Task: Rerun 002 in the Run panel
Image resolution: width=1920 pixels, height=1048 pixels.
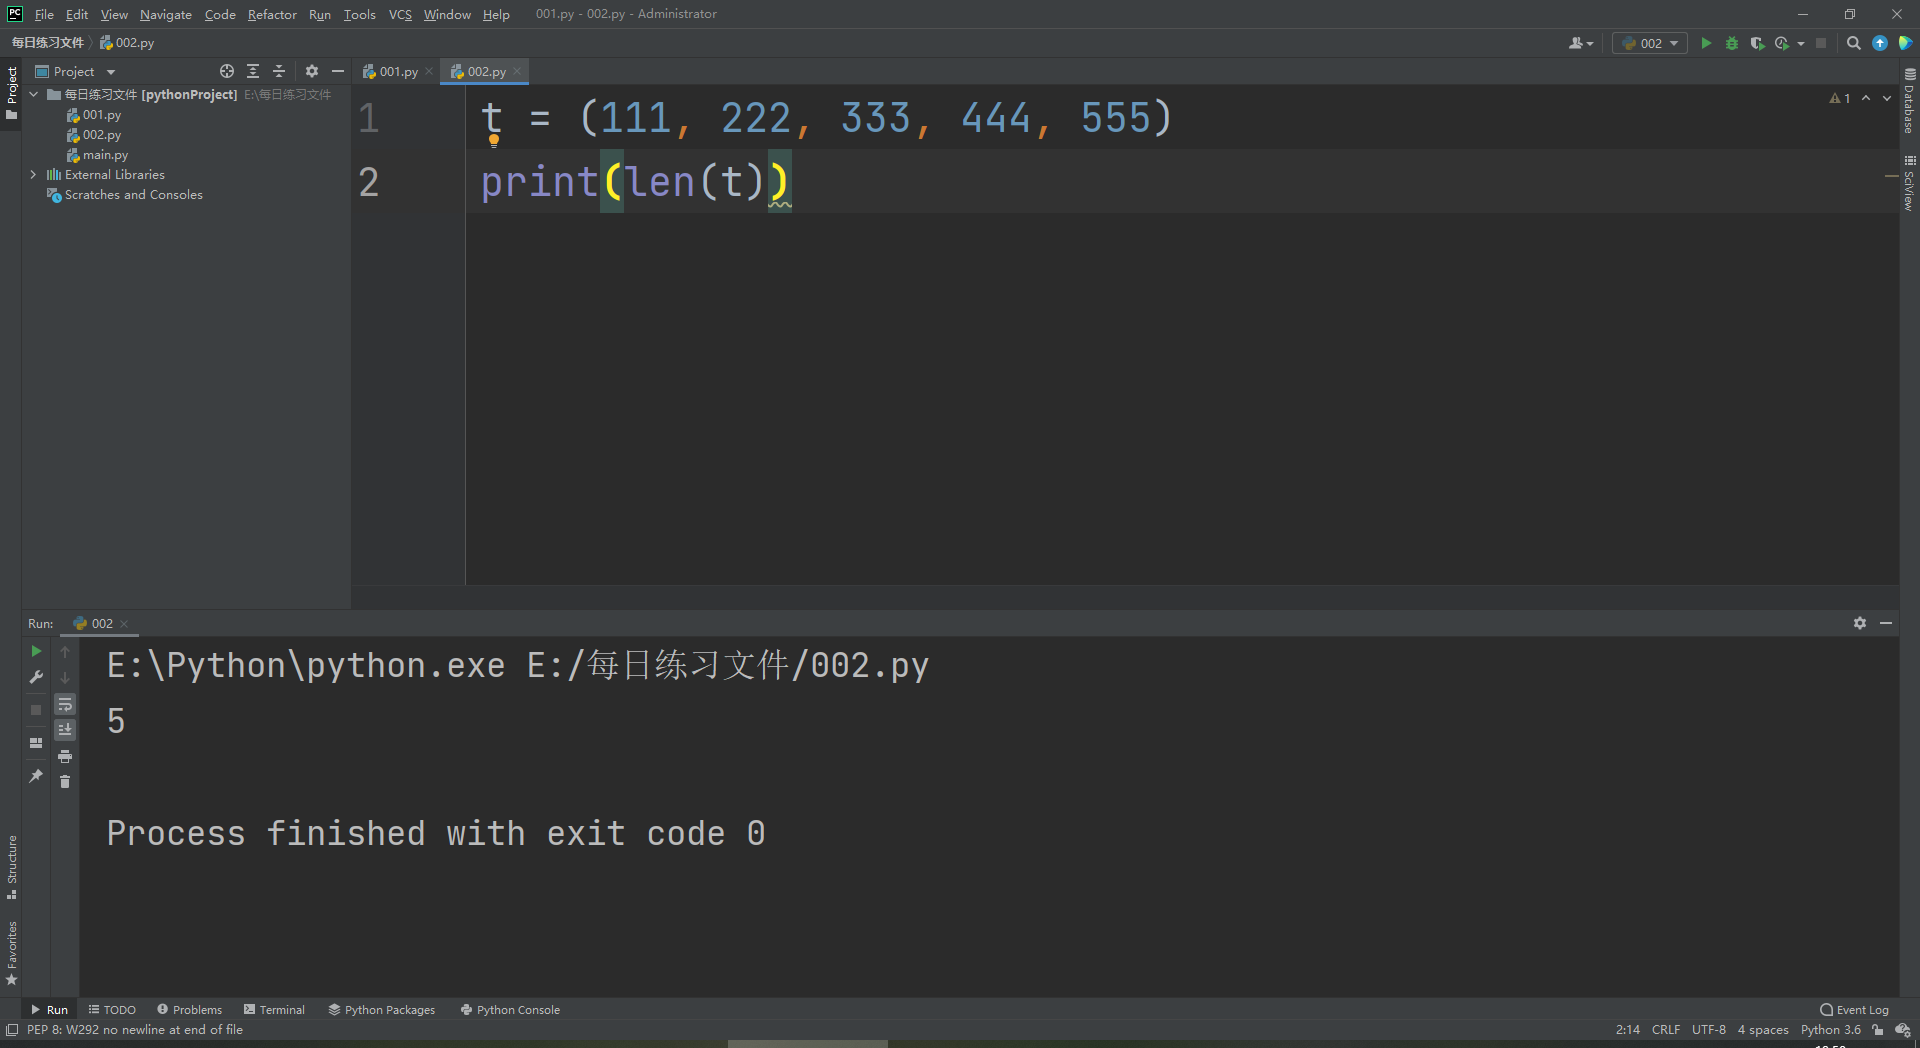Action: pyautogui.click(x=36, y=651)
